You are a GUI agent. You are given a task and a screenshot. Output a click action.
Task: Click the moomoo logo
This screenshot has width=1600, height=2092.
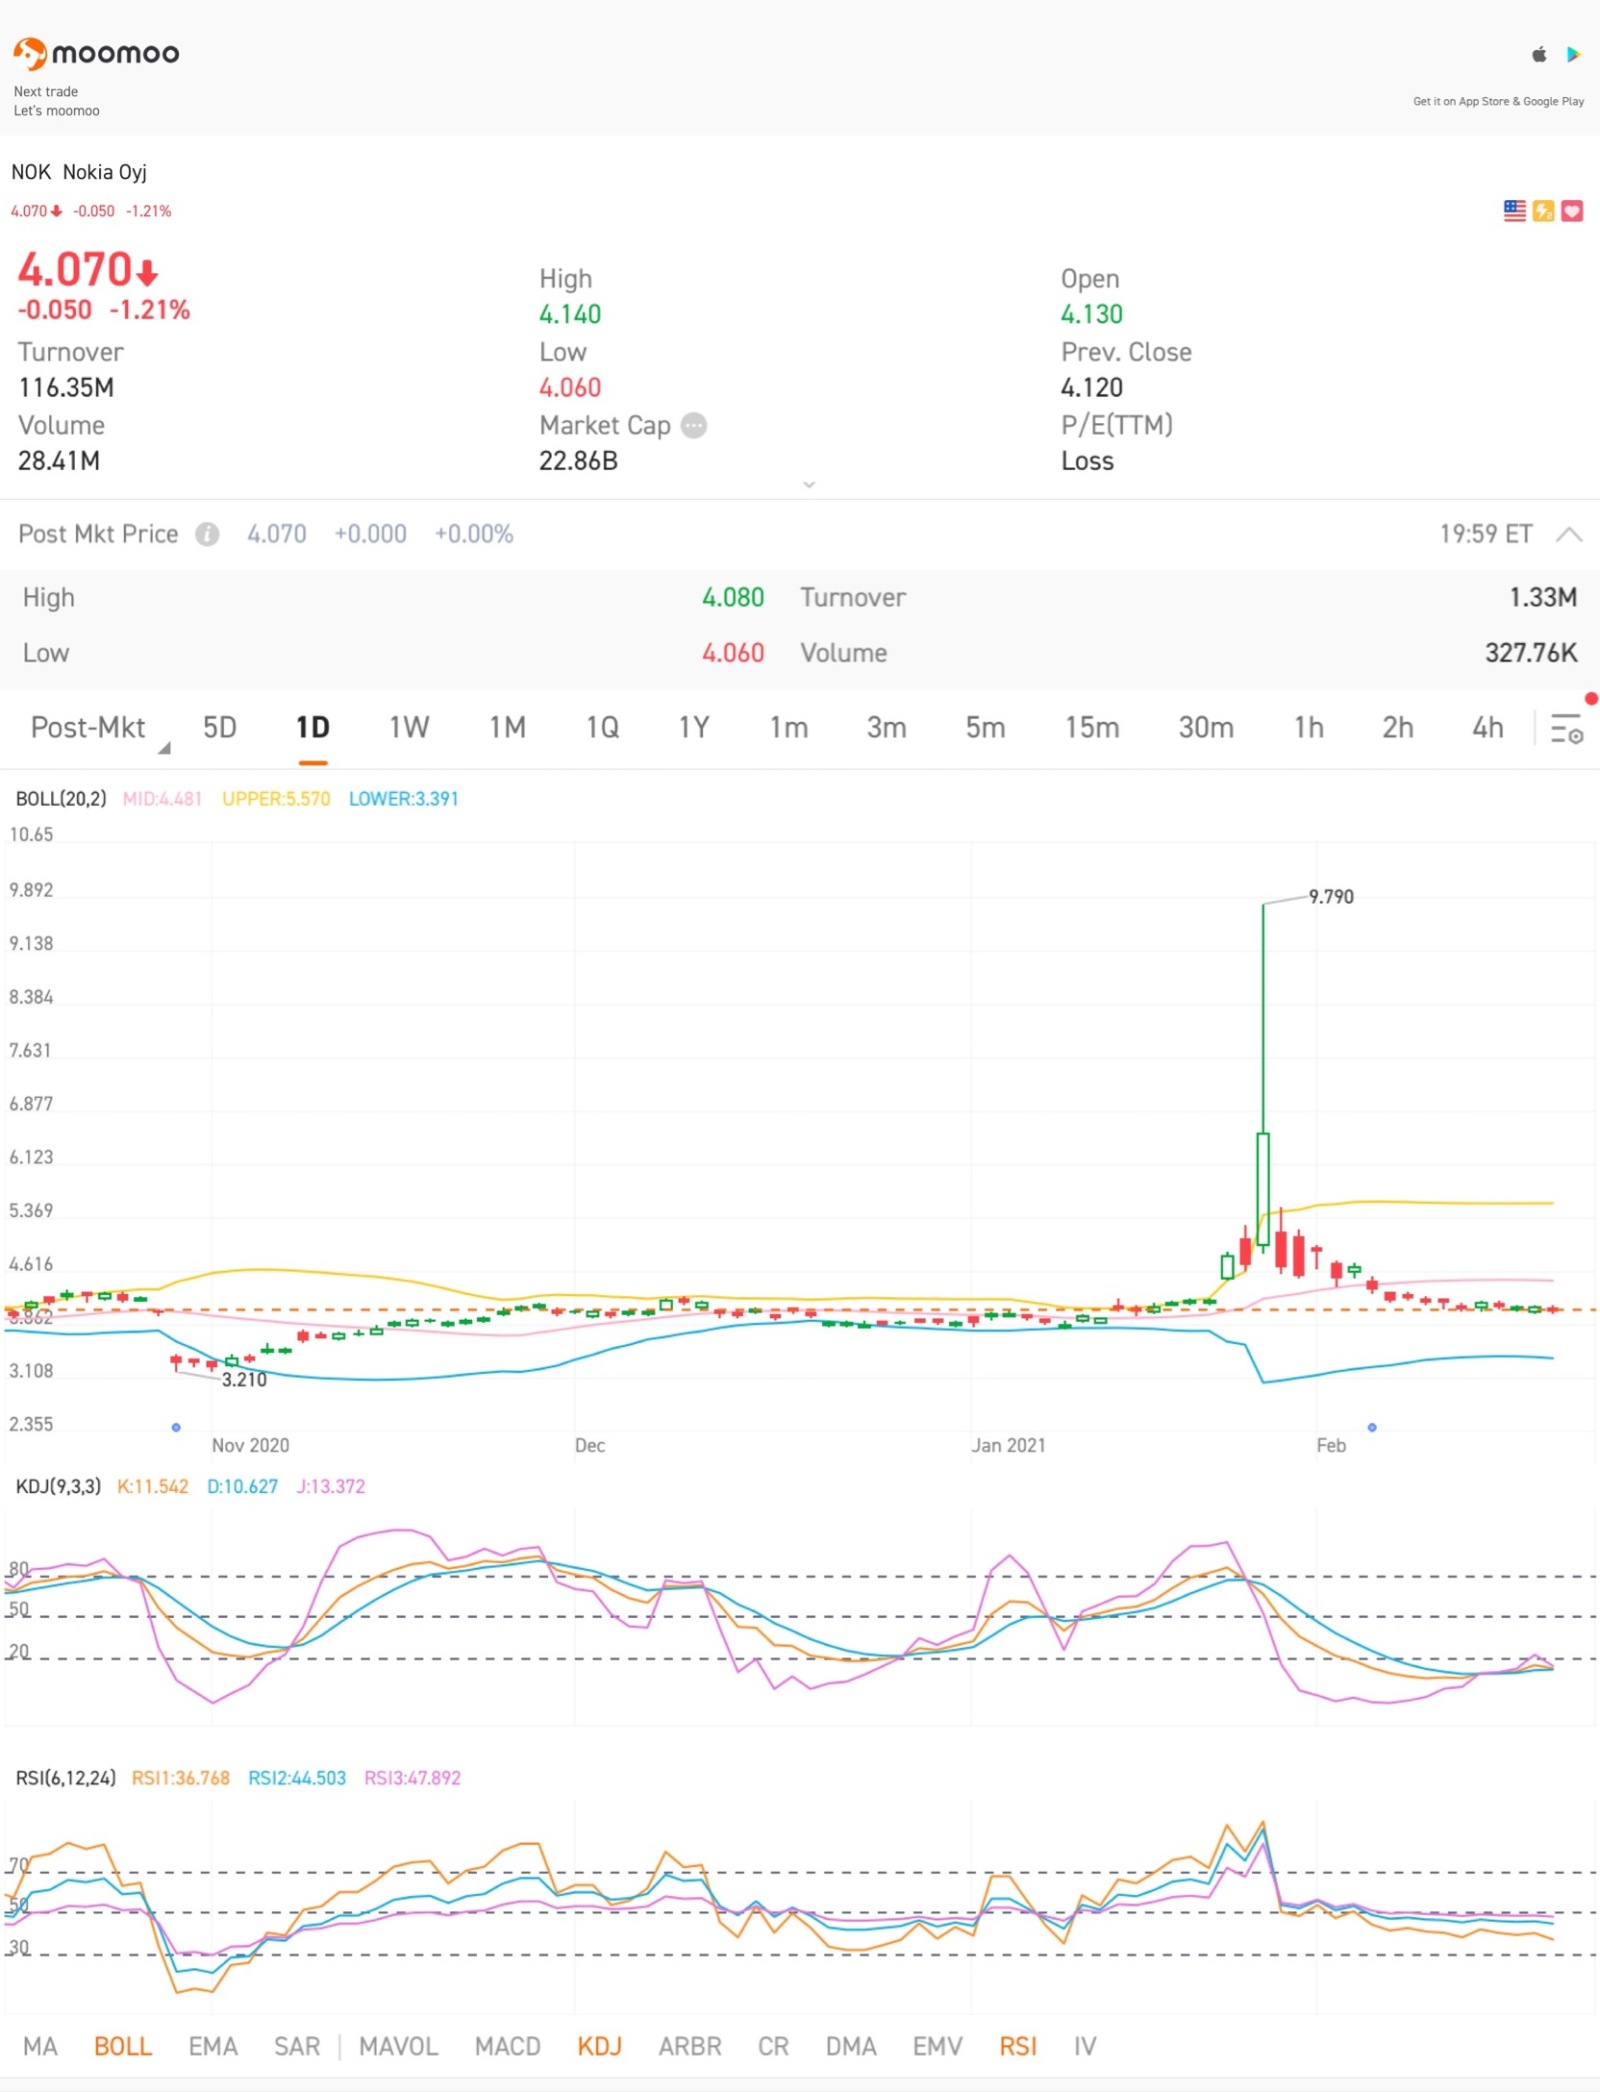96,53
